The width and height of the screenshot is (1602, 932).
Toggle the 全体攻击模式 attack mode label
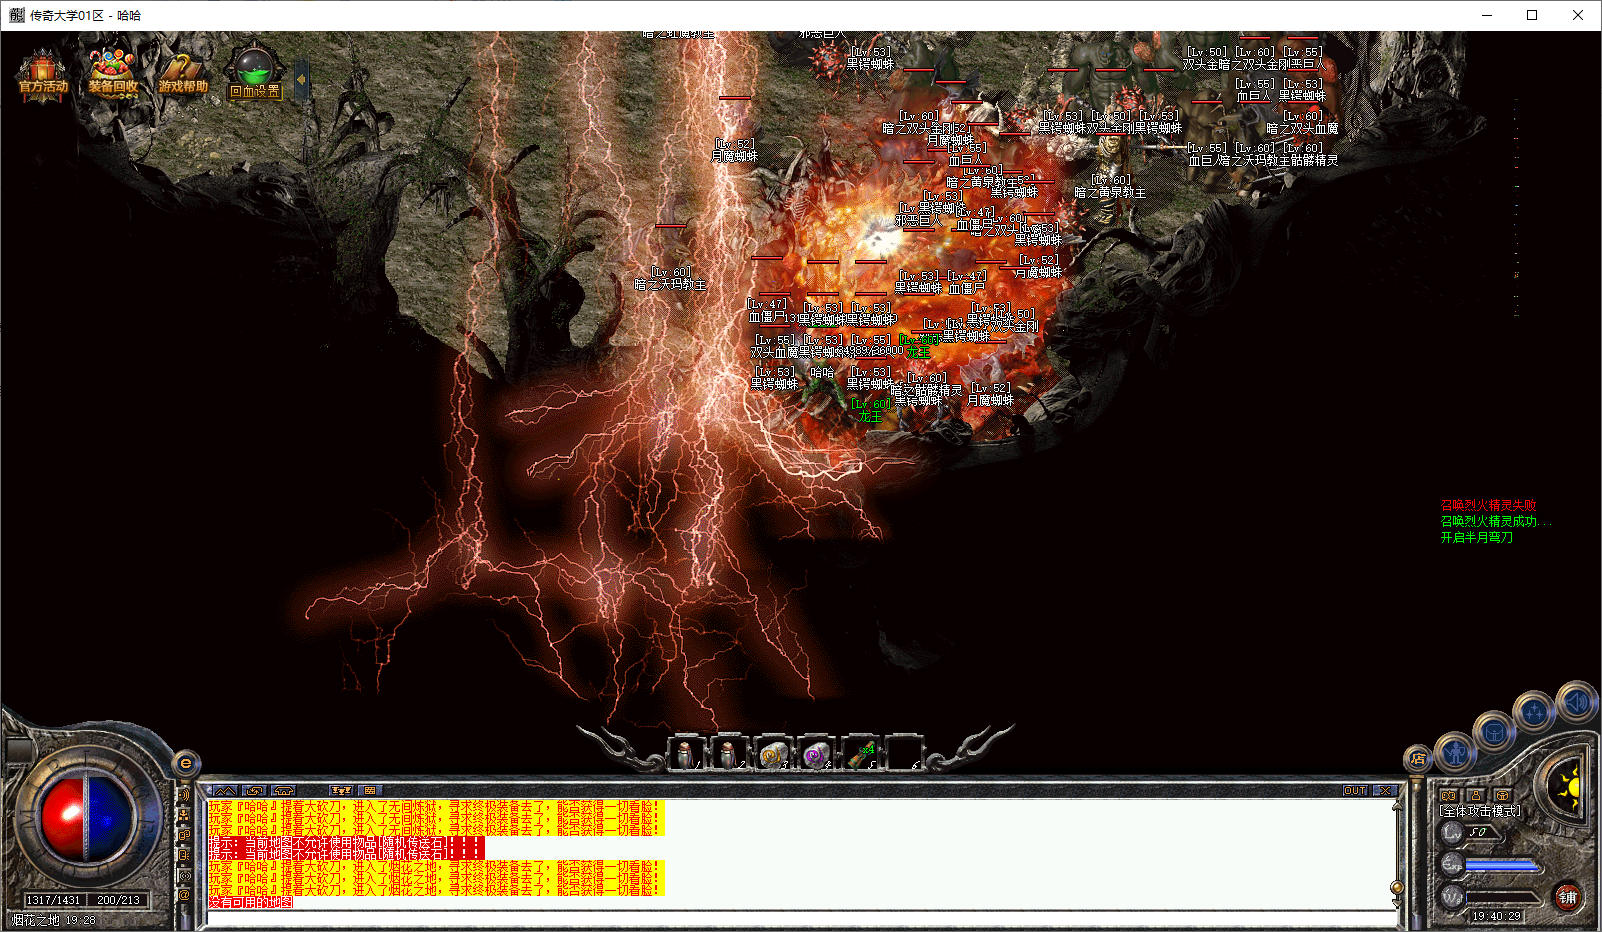point(1480,811)
